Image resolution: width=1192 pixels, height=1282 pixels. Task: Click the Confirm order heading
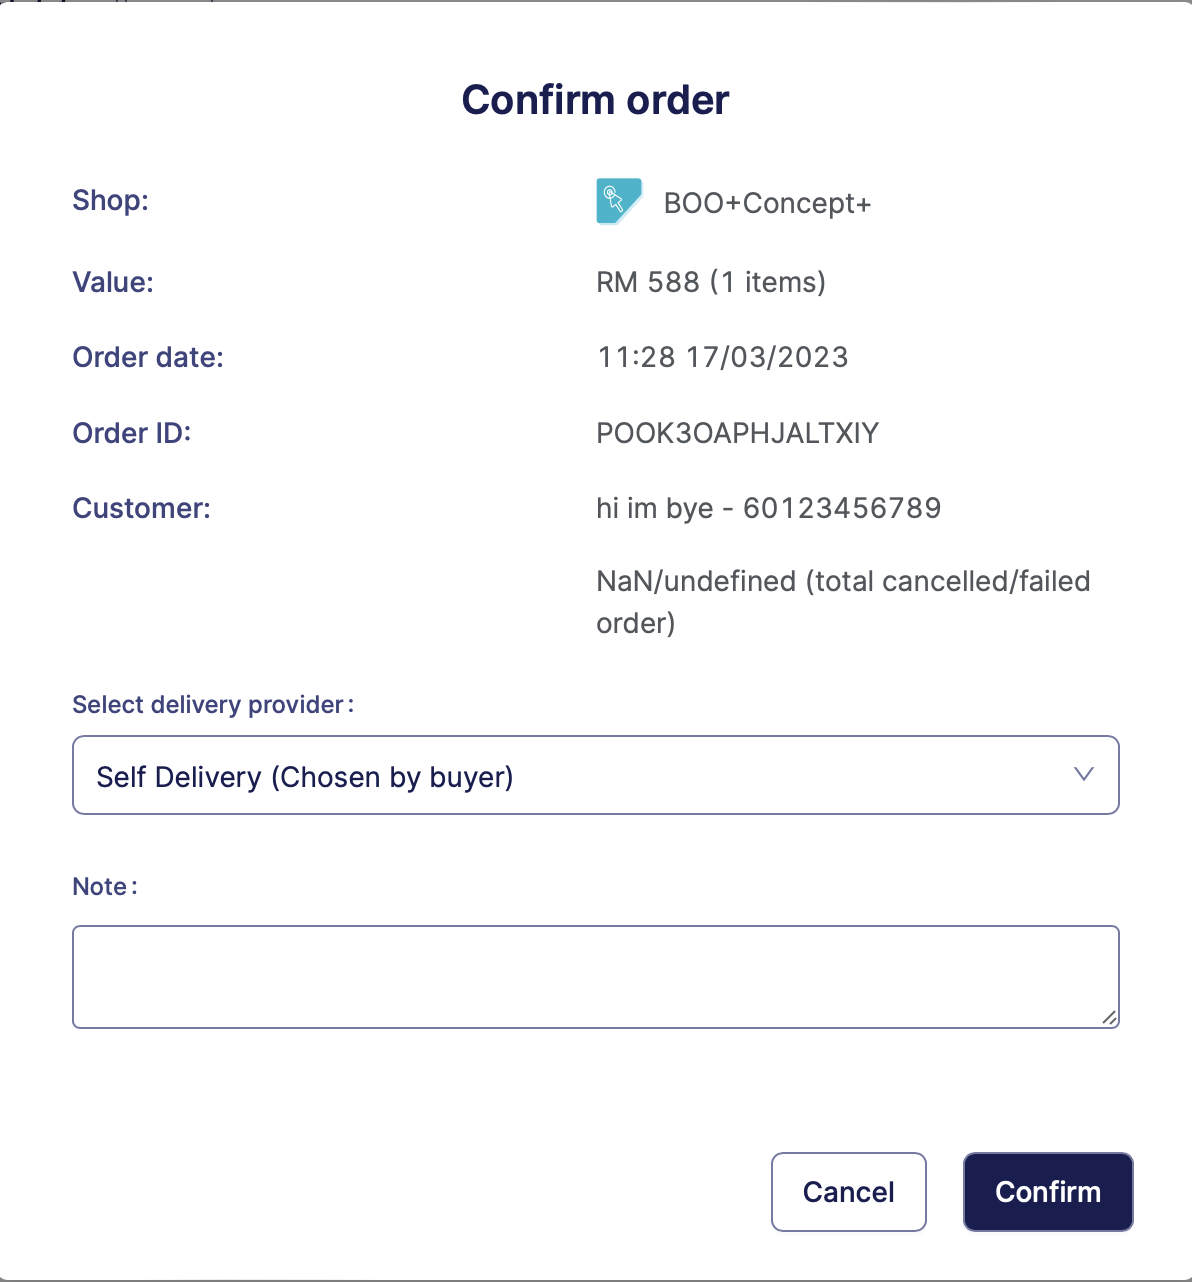click(x=595, y=100)
